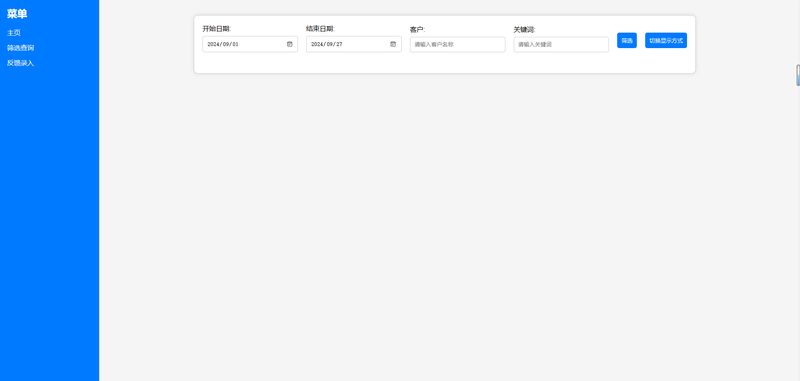
Task: Click the 菜单 heading in the sidebar
Action: pos(17,14)
